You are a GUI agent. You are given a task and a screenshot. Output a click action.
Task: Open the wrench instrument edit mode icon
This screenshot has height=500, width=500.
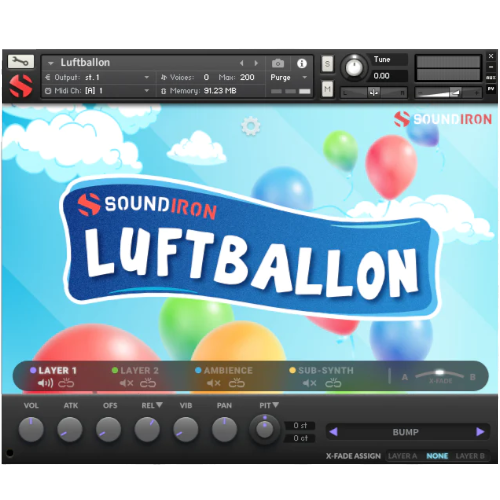tap(20, 62)
